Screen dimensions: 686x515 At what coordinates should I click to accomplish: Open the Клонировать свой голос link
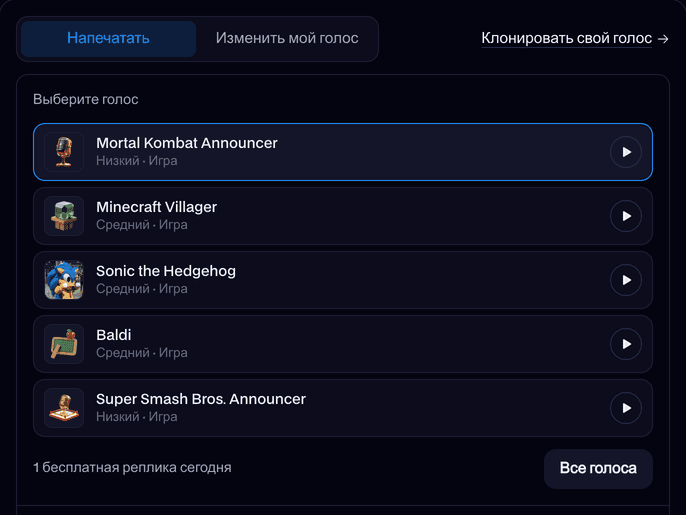click(567, 39)
